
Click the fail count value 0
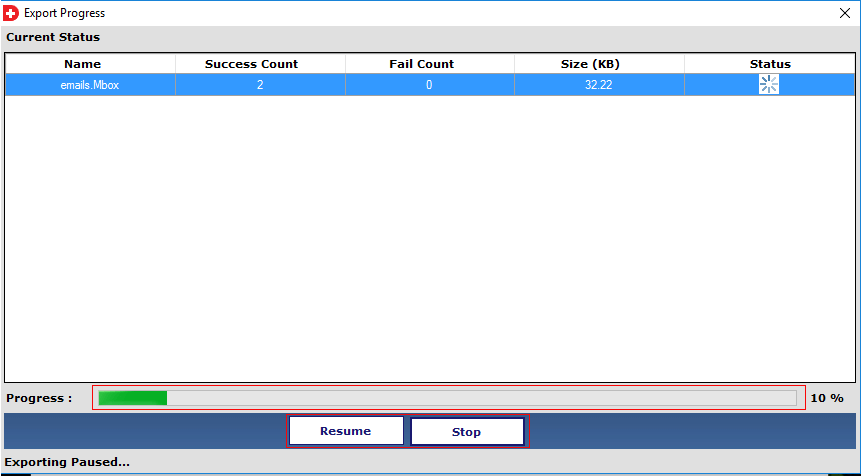pyautogui.click(x=429, y=86)
